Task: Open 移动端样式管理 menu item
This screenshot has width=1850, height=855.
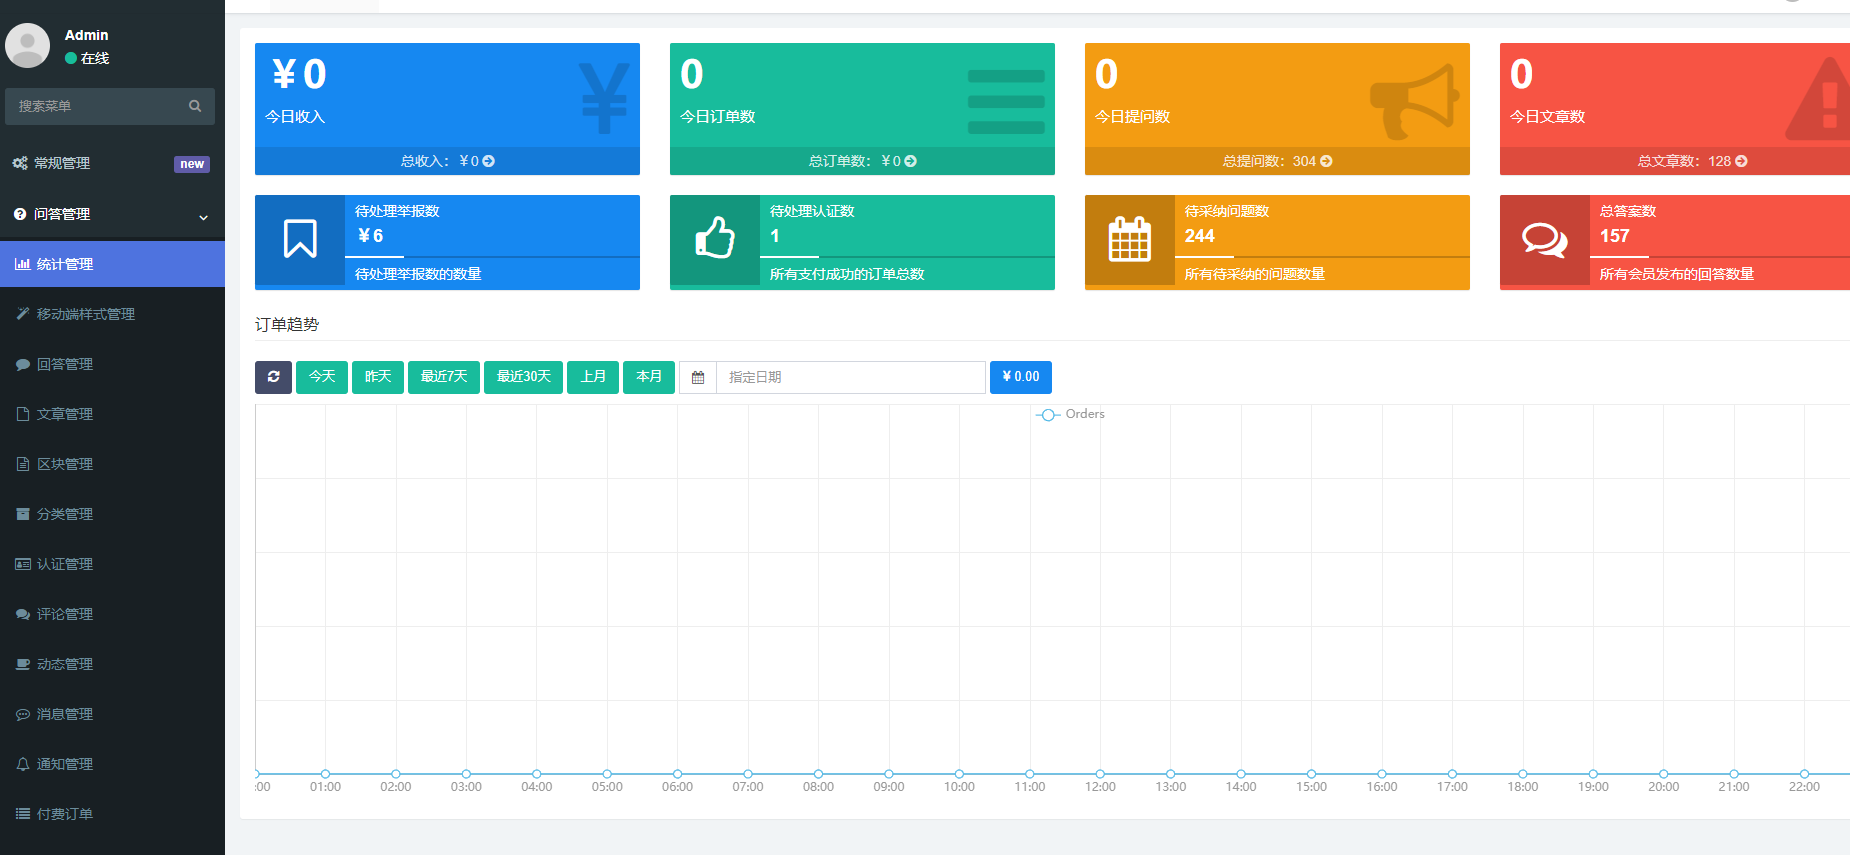Action: click(x=112, y=314)
